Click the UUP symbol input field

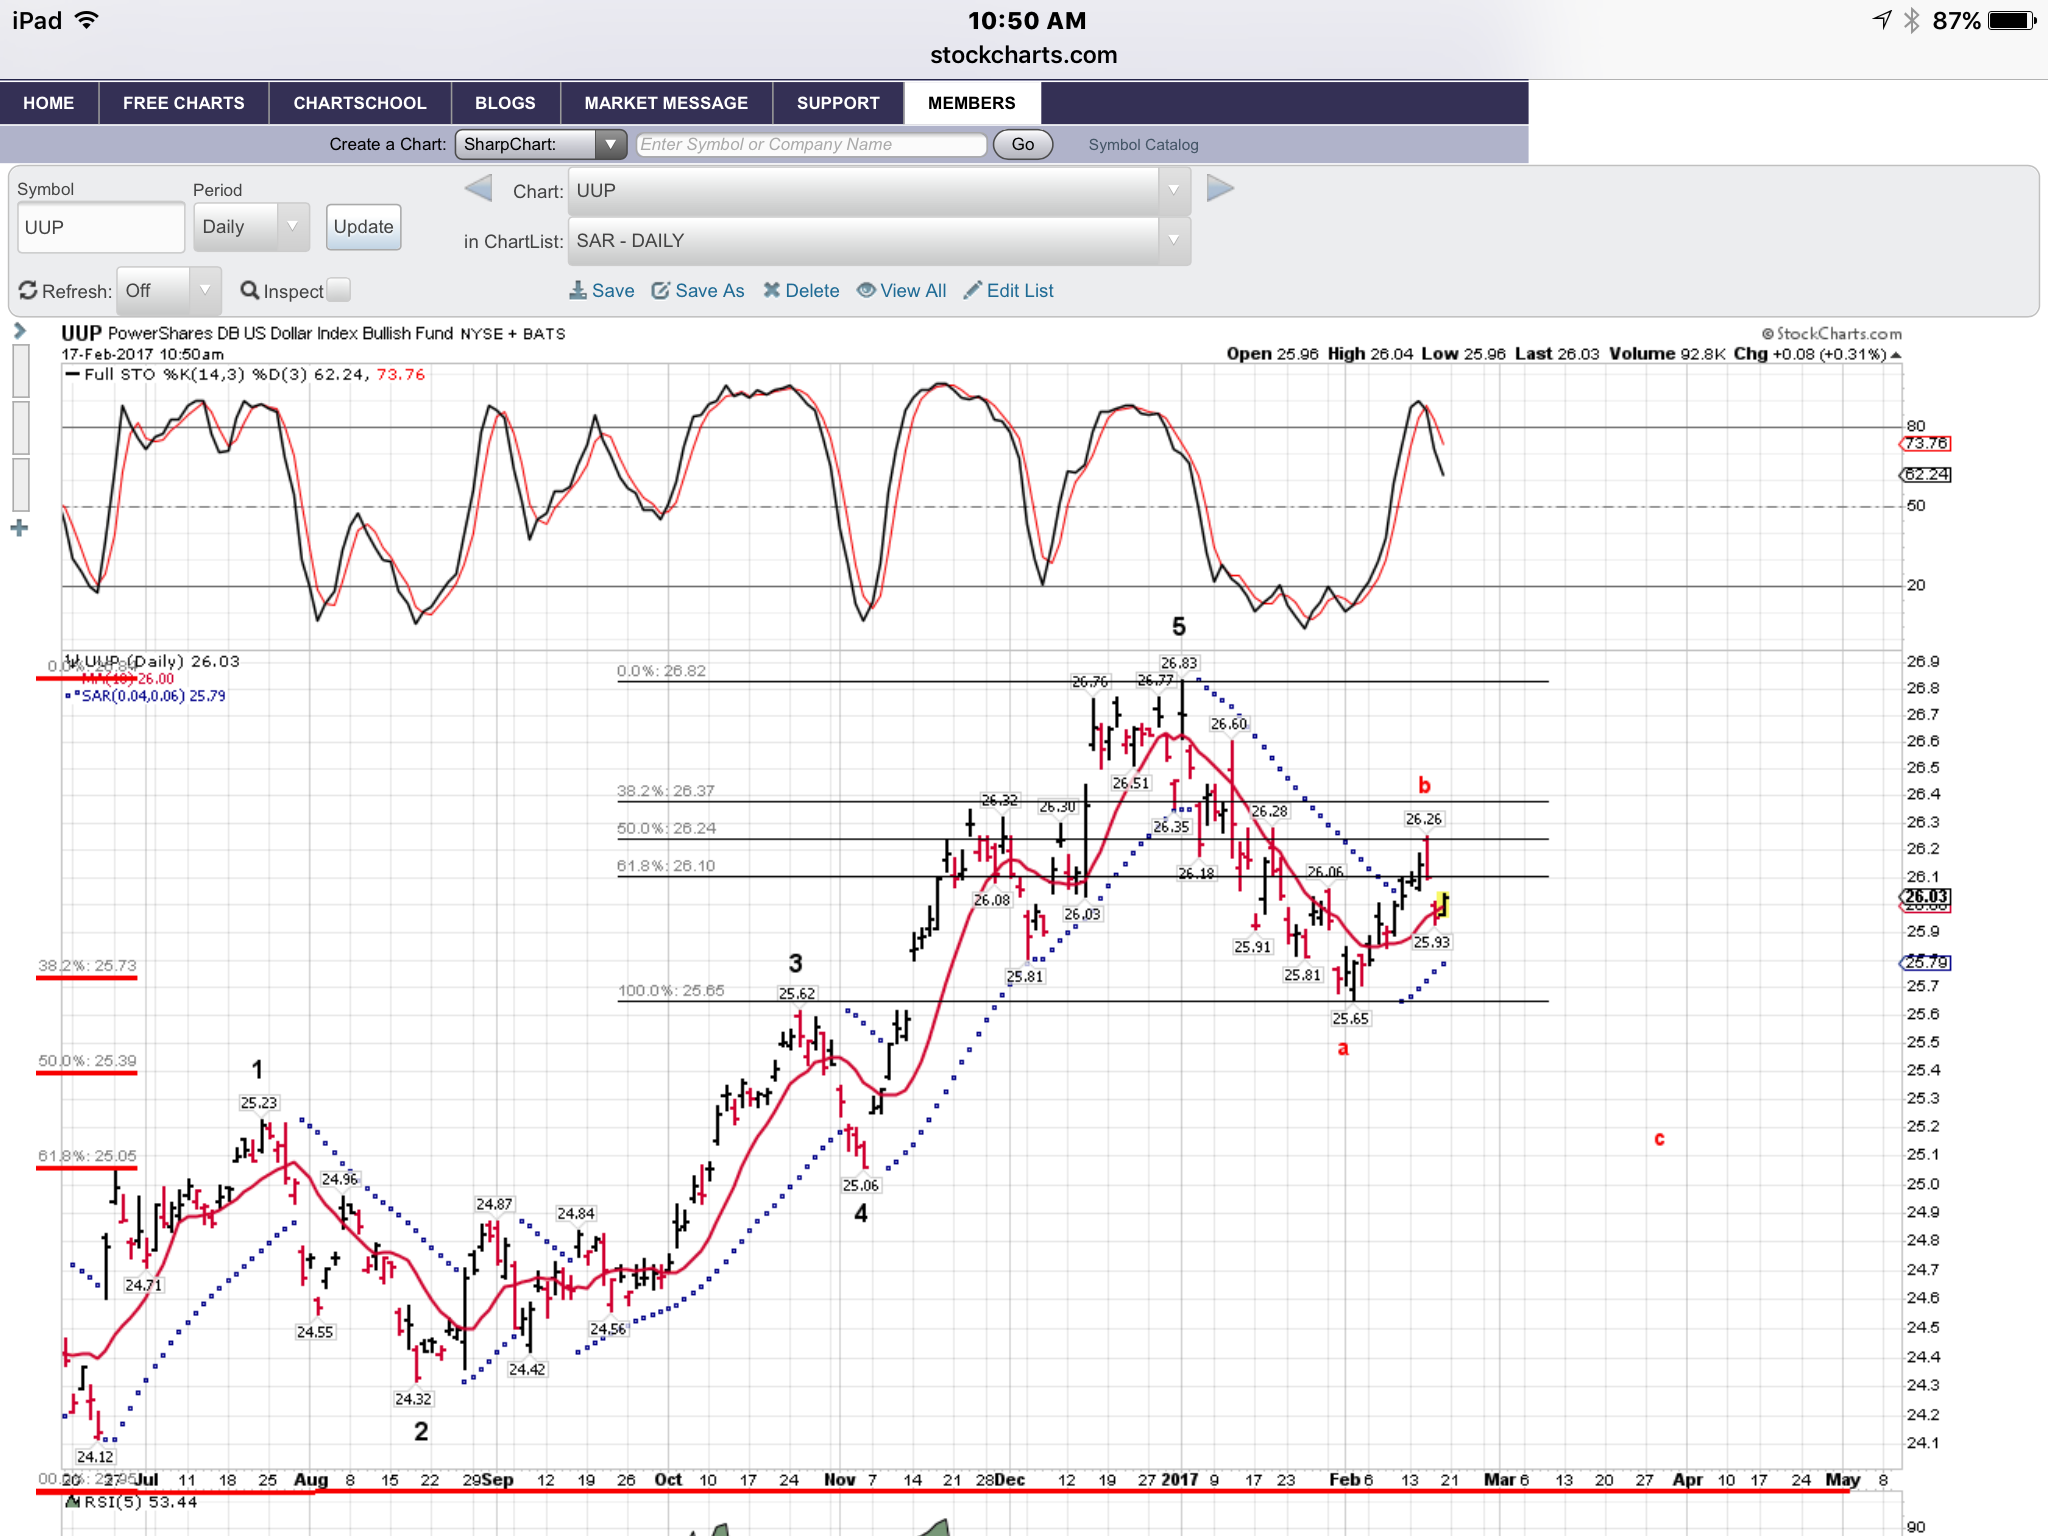point(100,228)
